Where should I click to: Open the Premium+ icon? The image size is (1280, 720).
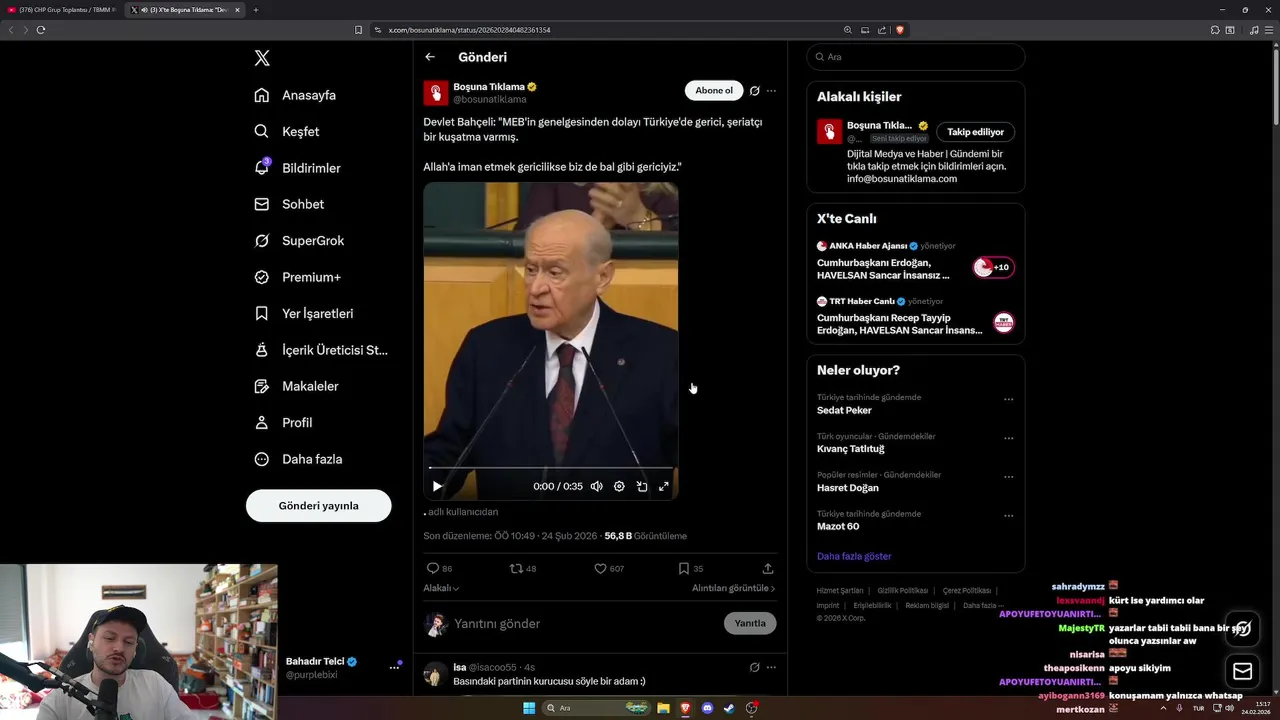tap(262, 277)
